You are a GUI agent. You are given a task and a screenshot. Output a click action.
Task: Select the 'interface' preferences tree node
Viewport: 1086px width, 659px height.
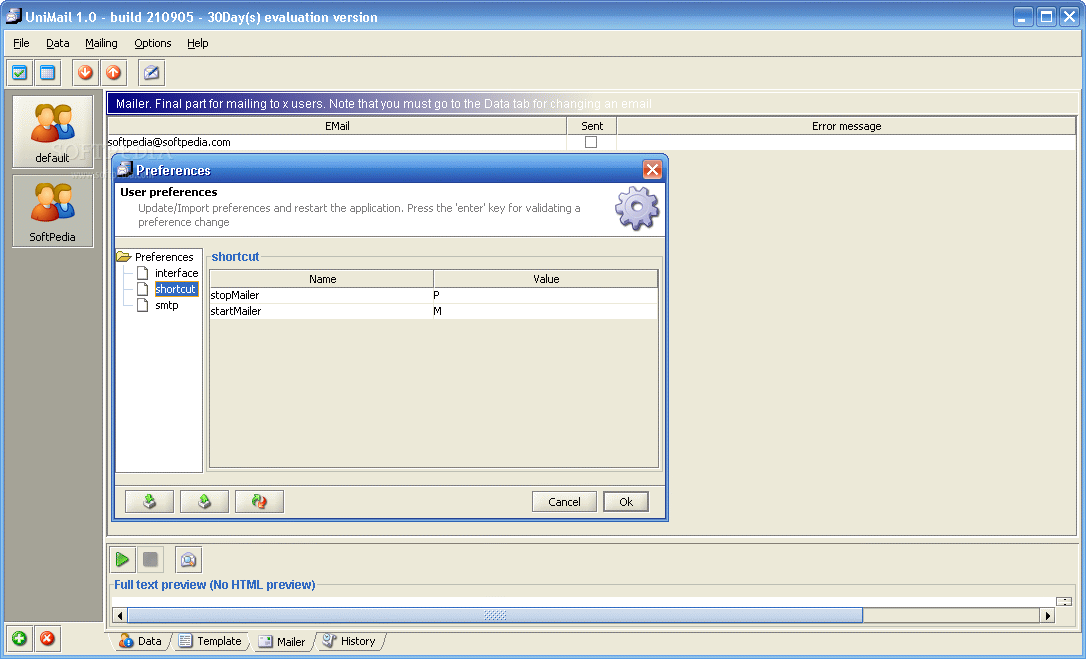(x=177, y=273)
